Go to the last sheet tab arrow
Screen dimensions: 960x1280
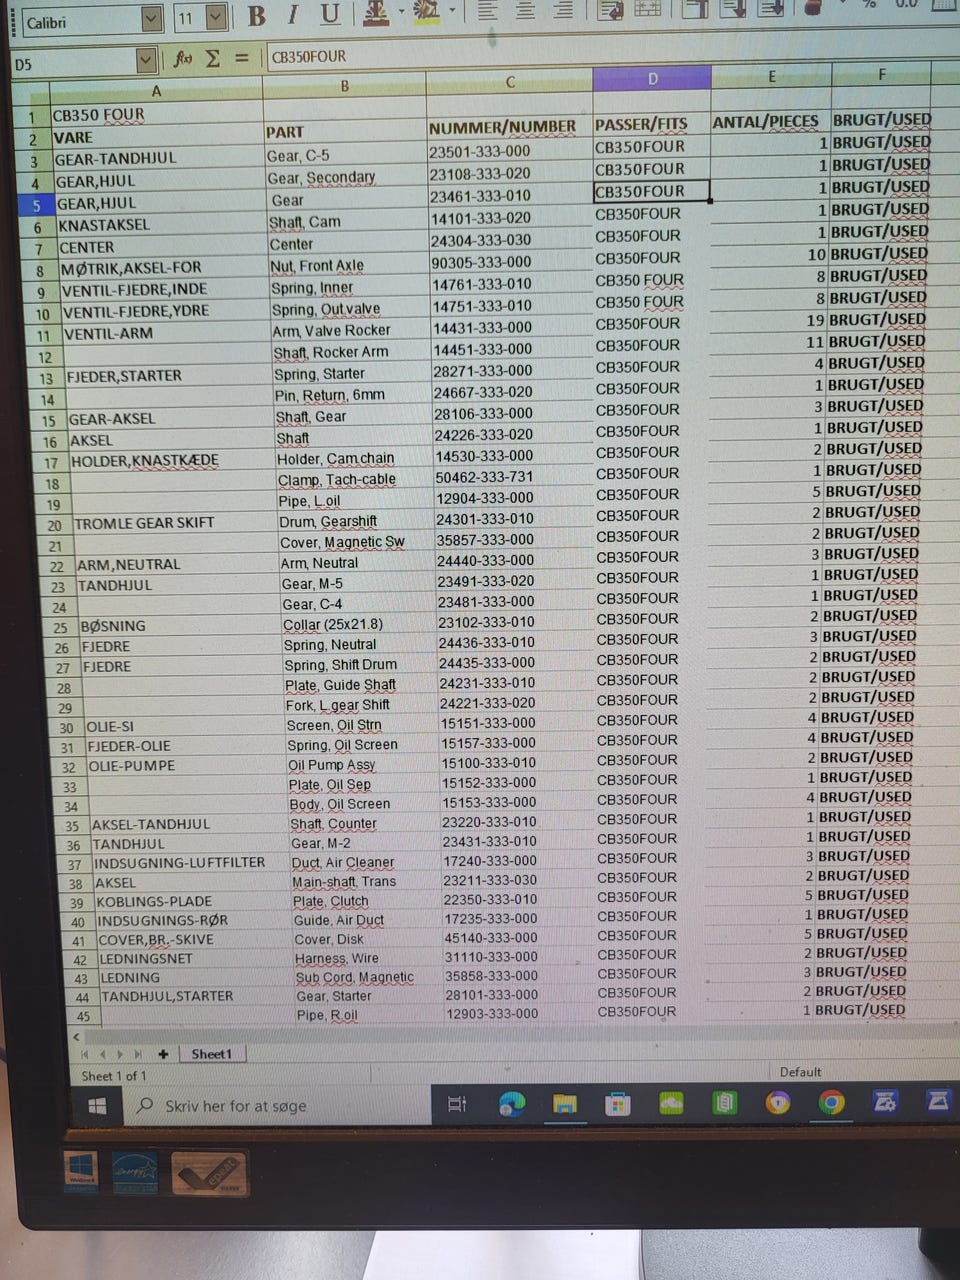click(x=138, y=1054)
